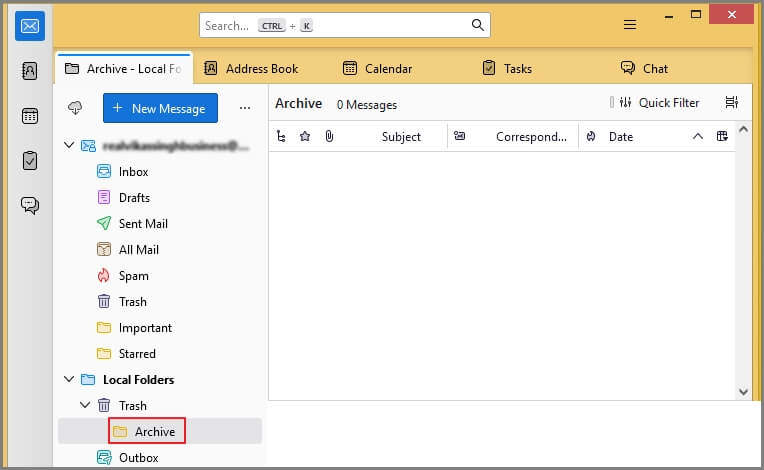
Task: Click the search magnifier icon
Action: pyautogui.click(x=478, y=25)
